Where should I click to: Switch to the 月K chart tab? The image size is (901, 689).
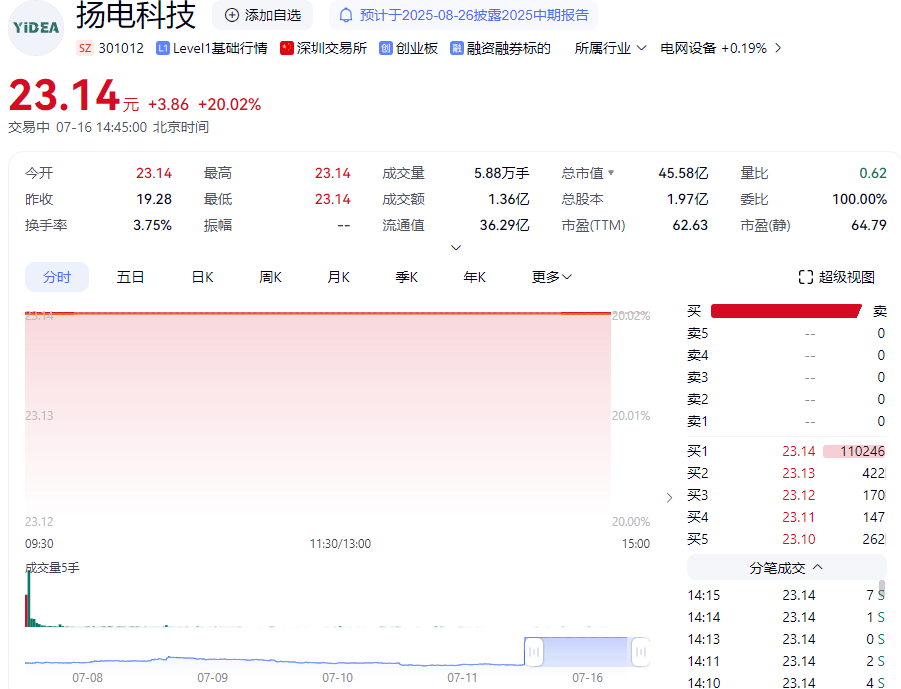[x=338, y=277]
